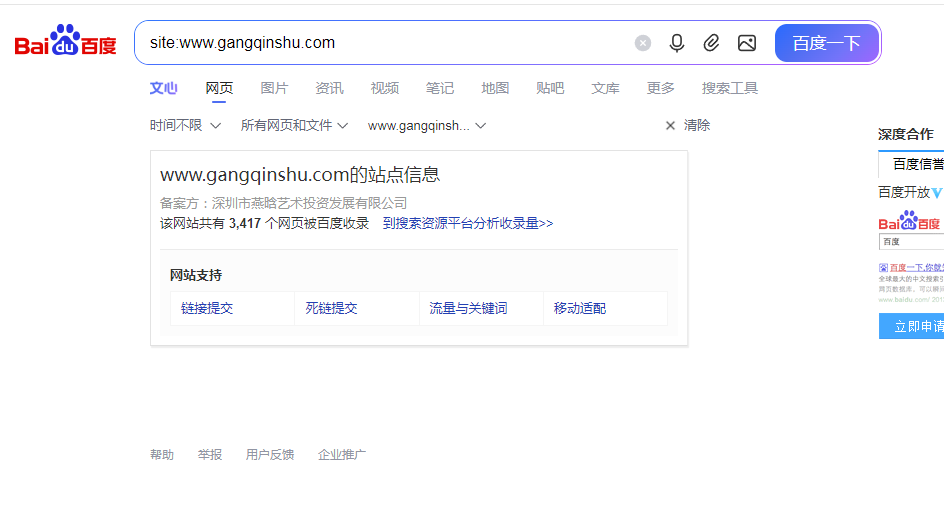Click the 立即申请 button in sidebar
The image size is (944, 531).
[911, 326]
